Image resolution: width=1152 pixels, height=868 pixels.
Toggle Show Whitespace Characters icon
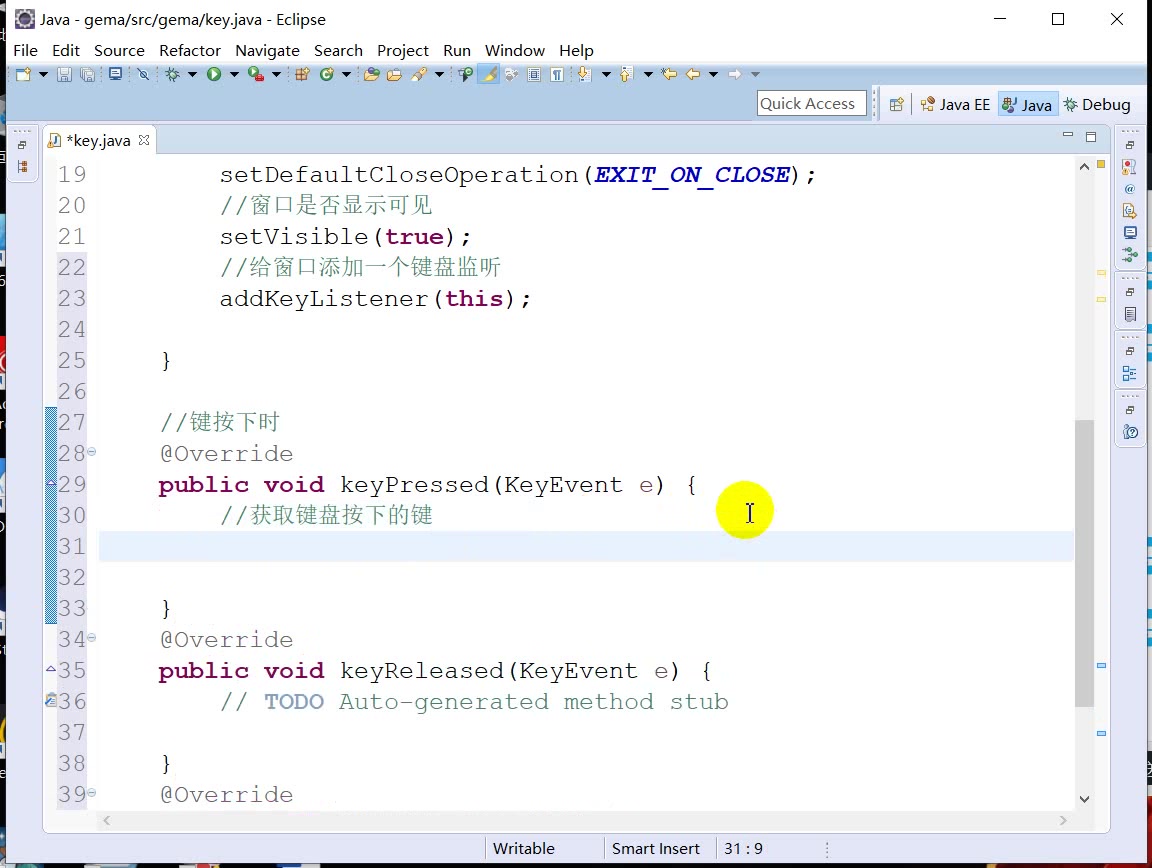[x=557, y=74]
